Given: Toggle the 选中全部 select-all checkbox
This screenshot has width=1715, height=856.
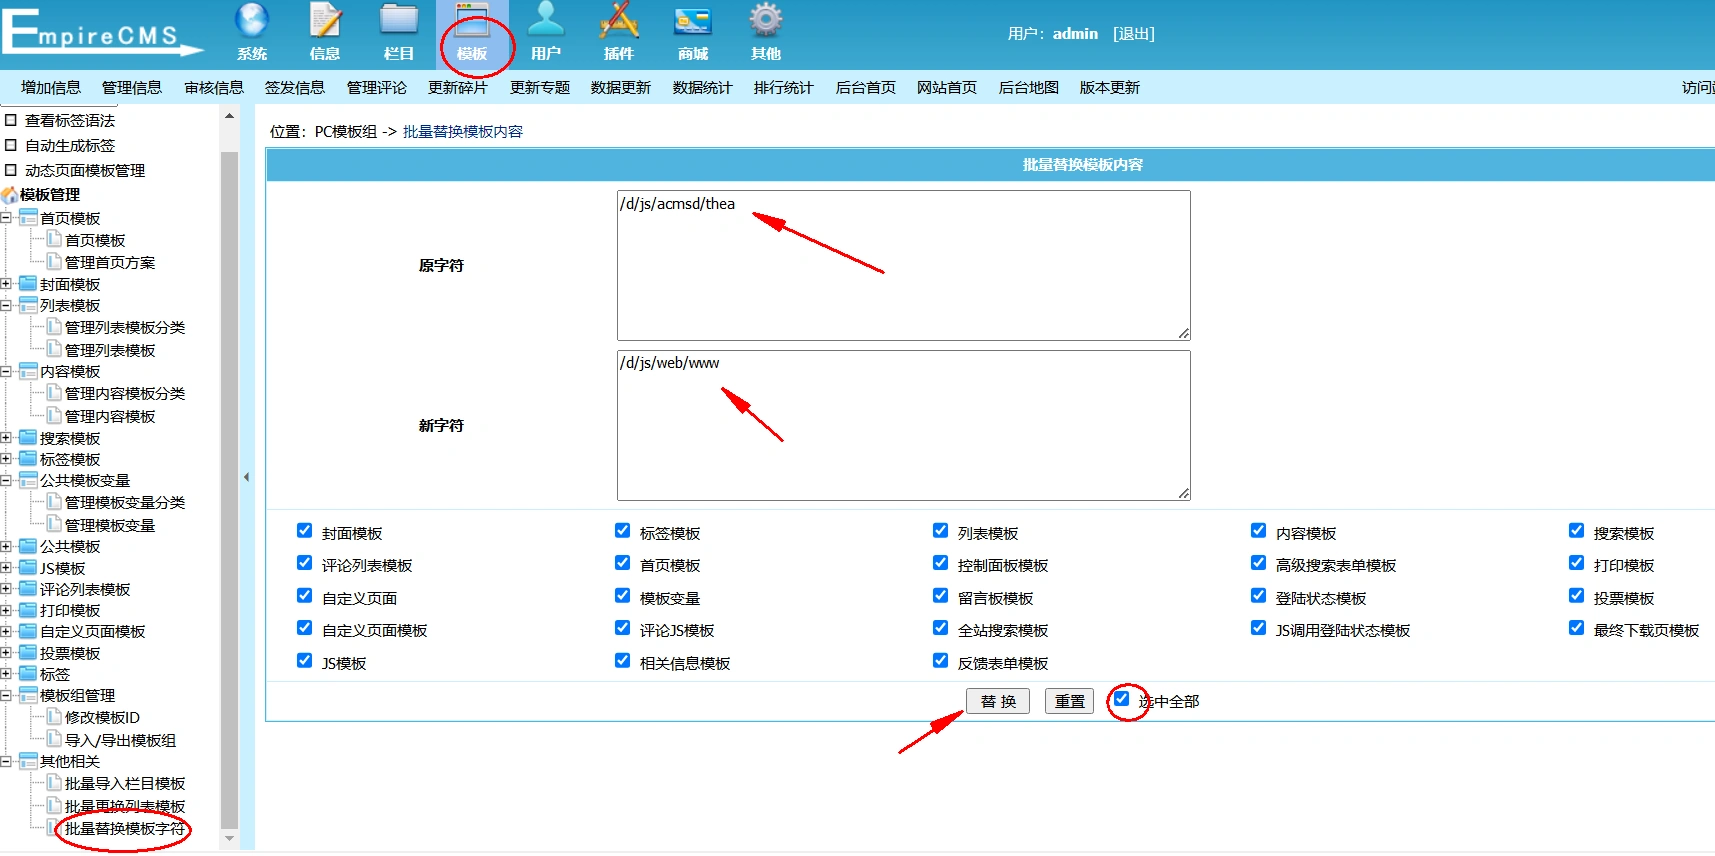Looking at the screenshot, I should (x=1122, y=699).
